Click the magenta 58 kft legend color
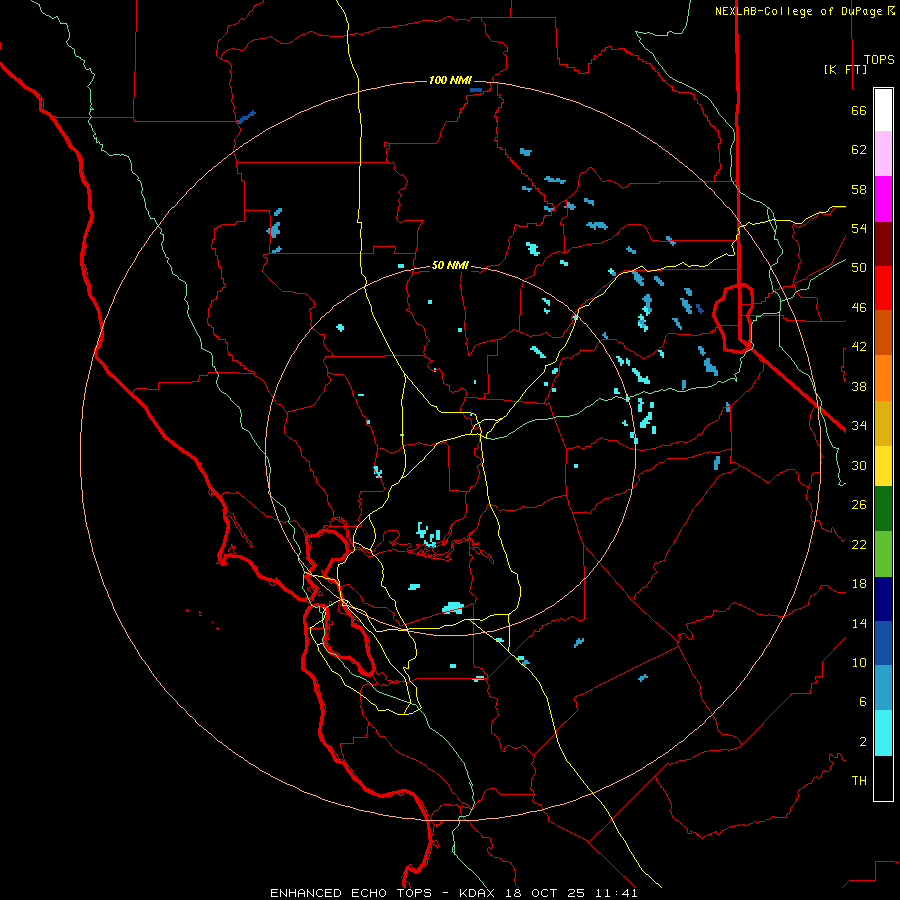 click(883, 199)
